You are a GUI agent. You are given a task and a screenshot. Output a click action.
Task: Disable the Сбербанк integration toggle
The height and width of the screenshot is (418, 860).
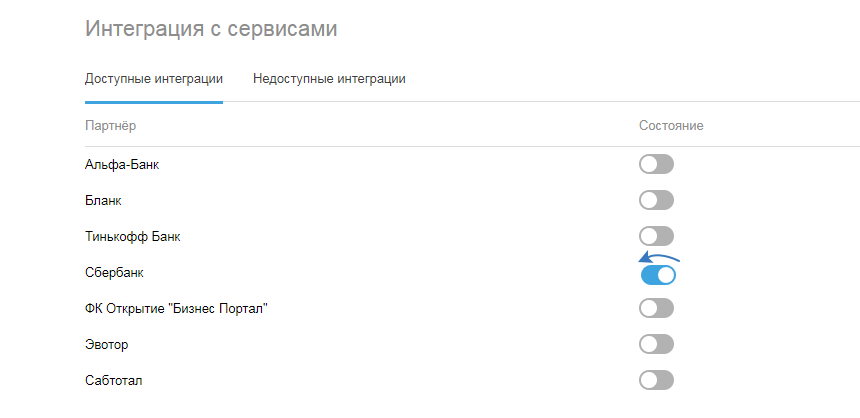(658, 275)
